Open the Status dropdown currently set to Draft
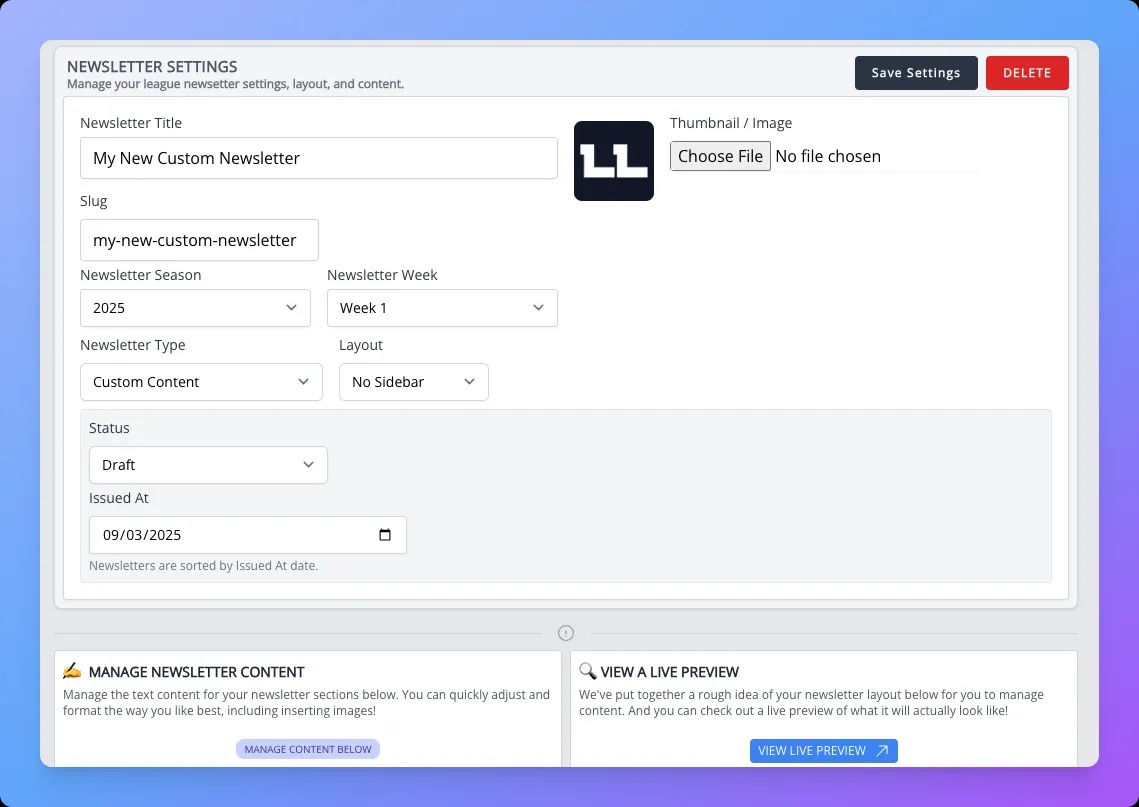 coord(208,465)
